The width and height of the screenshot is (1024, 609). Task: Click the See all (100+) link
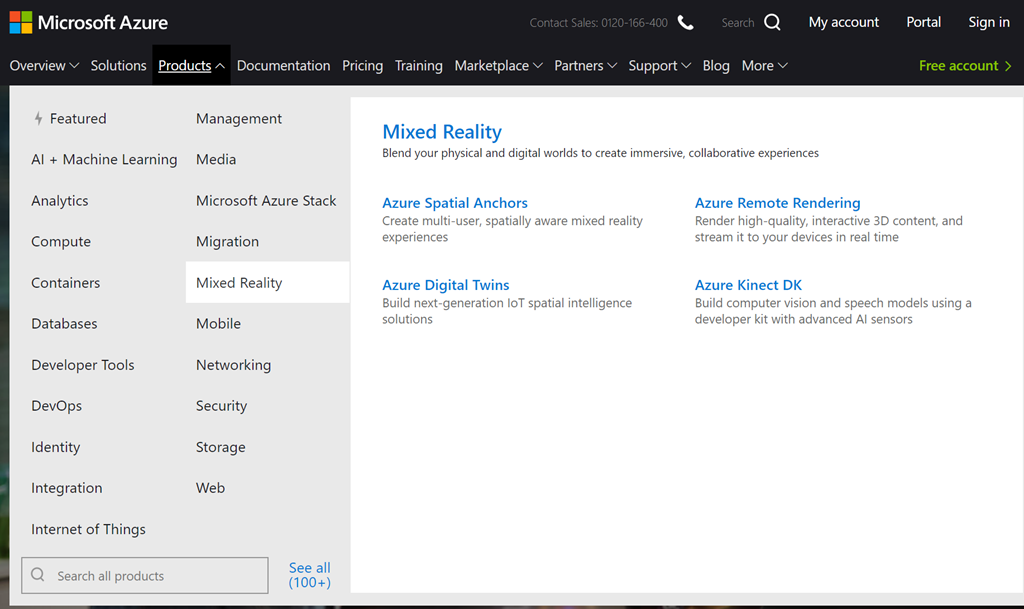309,575
